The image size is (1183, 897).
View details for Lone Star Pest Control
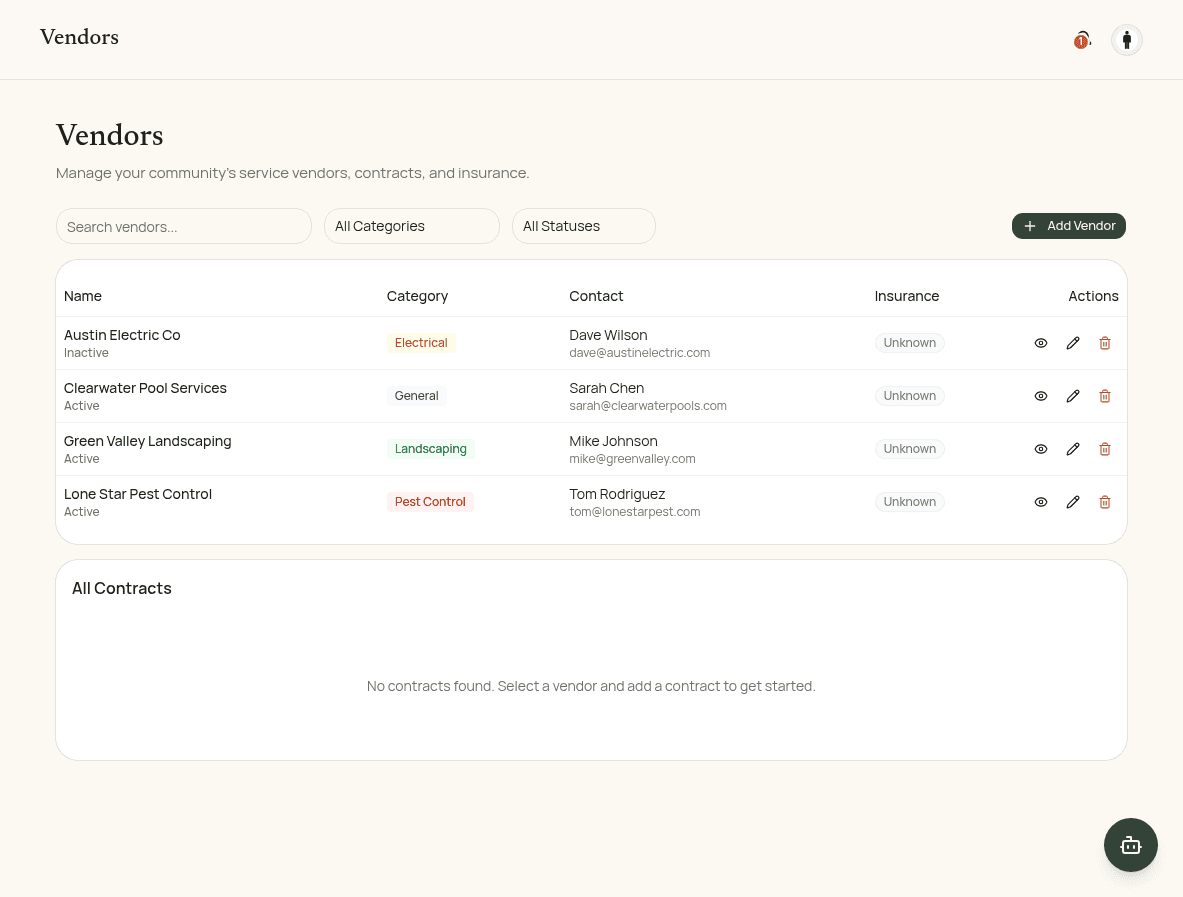[x=1040, y=502]
